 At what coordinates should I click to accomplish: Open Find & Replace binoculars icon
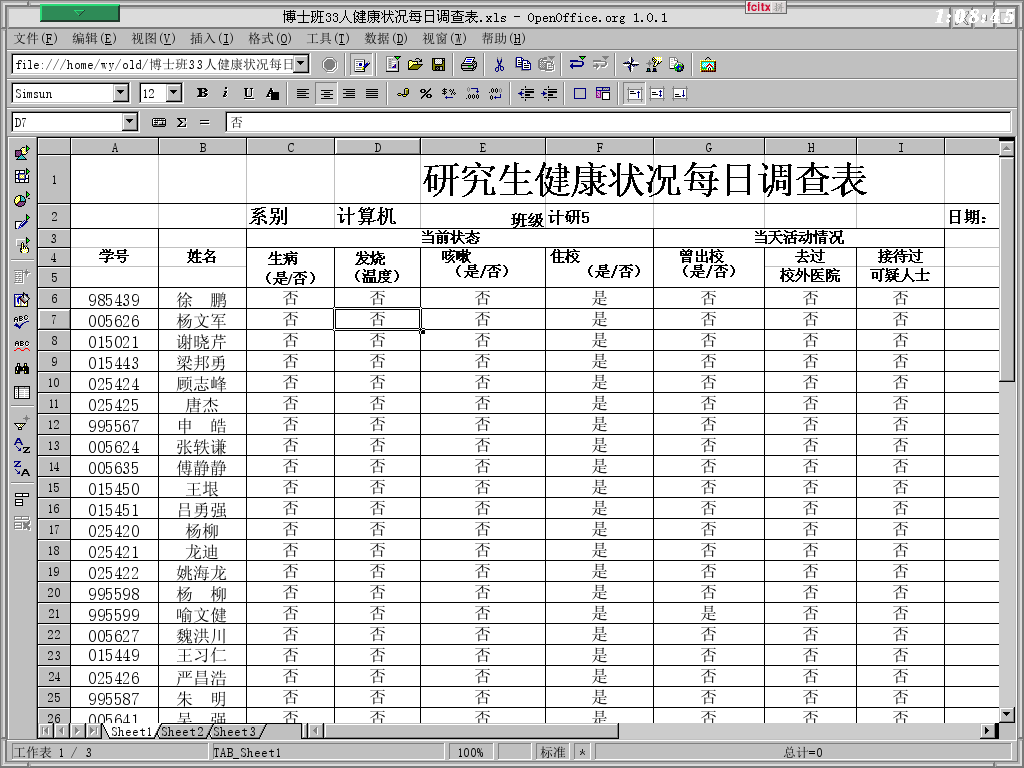[21, 369]
